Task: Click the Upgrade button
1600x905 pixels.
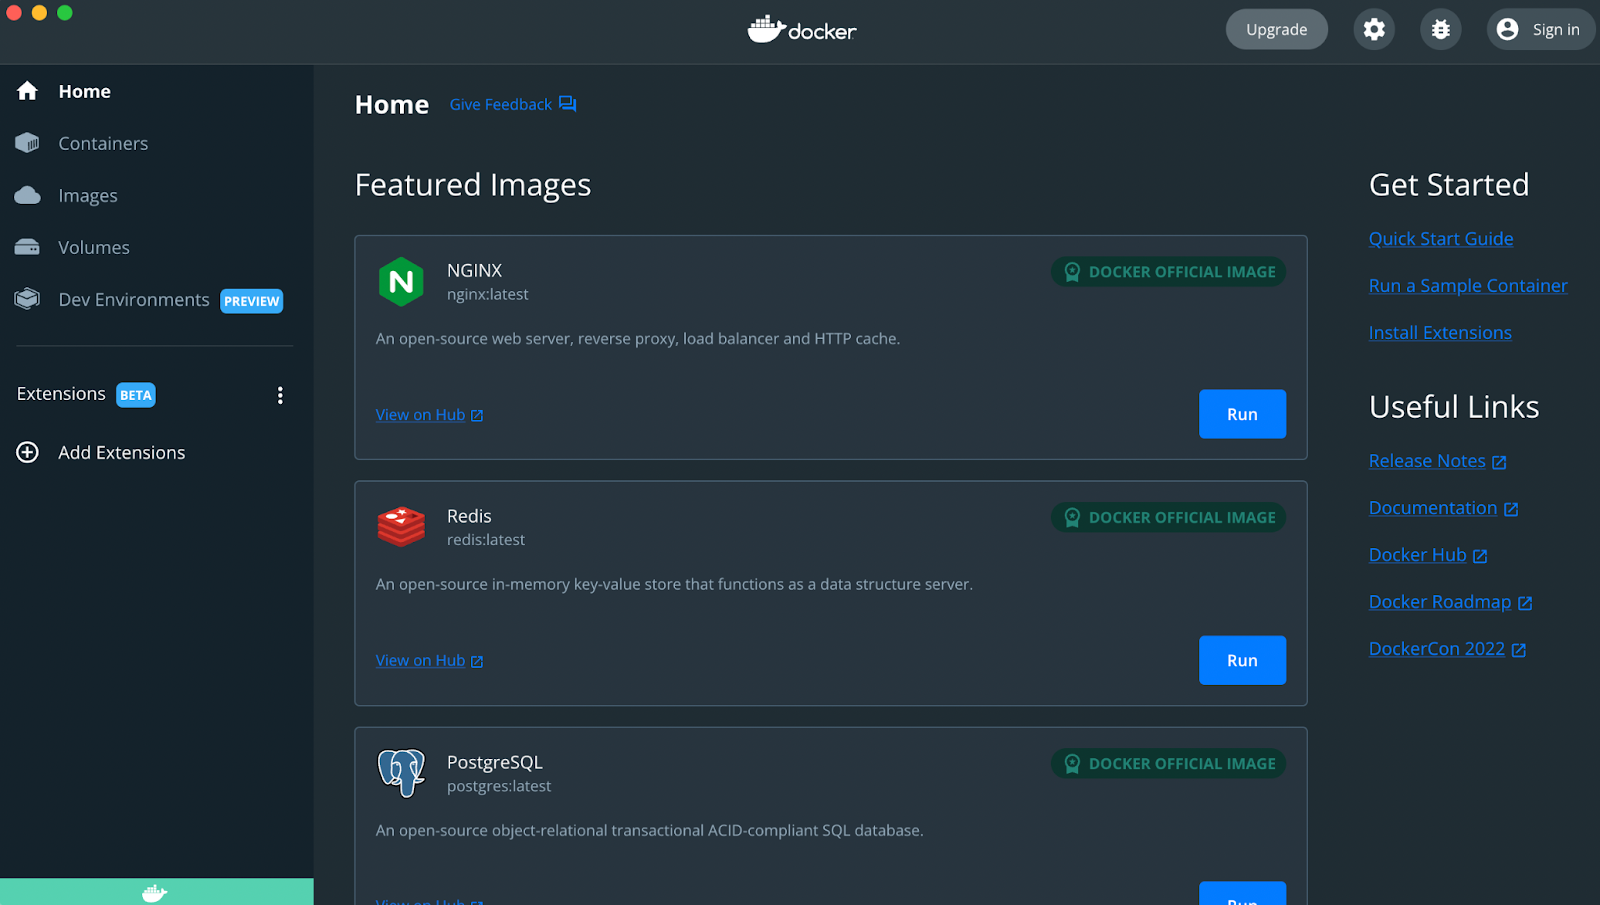Action: point(1276,29)
